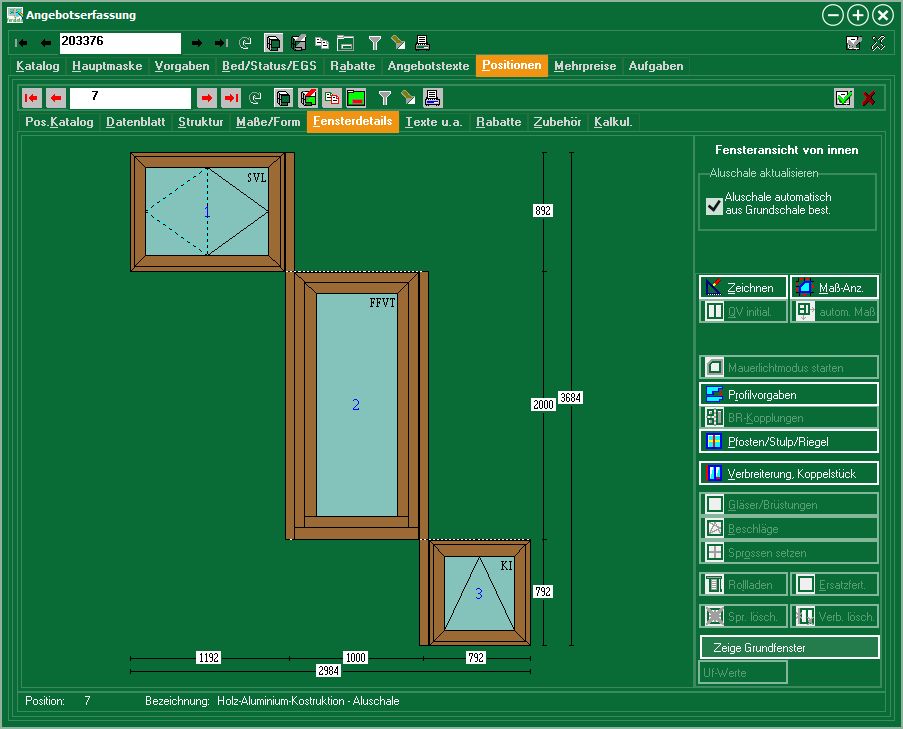903x729 pixels.
Task: Select the Kalkul. sub-tab
Action: [613, 122]
